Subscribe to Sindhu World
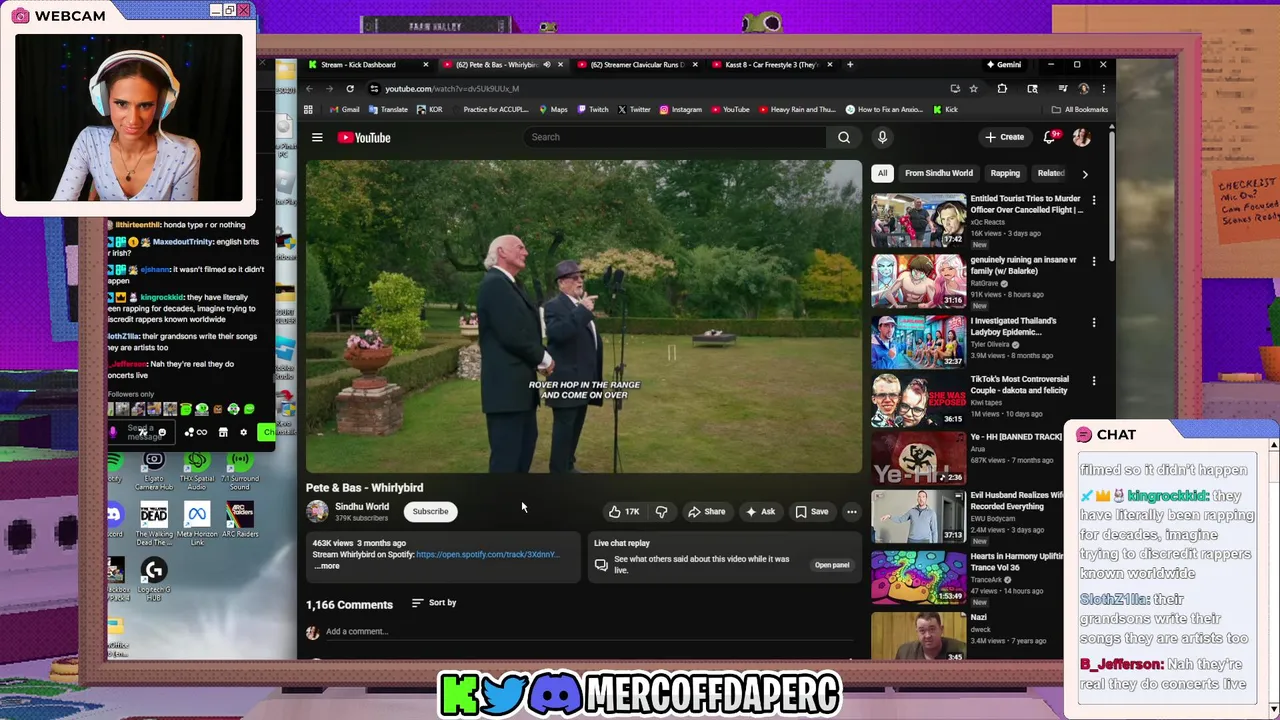This screenshot has height=720, width=1280. click(431, 511)
